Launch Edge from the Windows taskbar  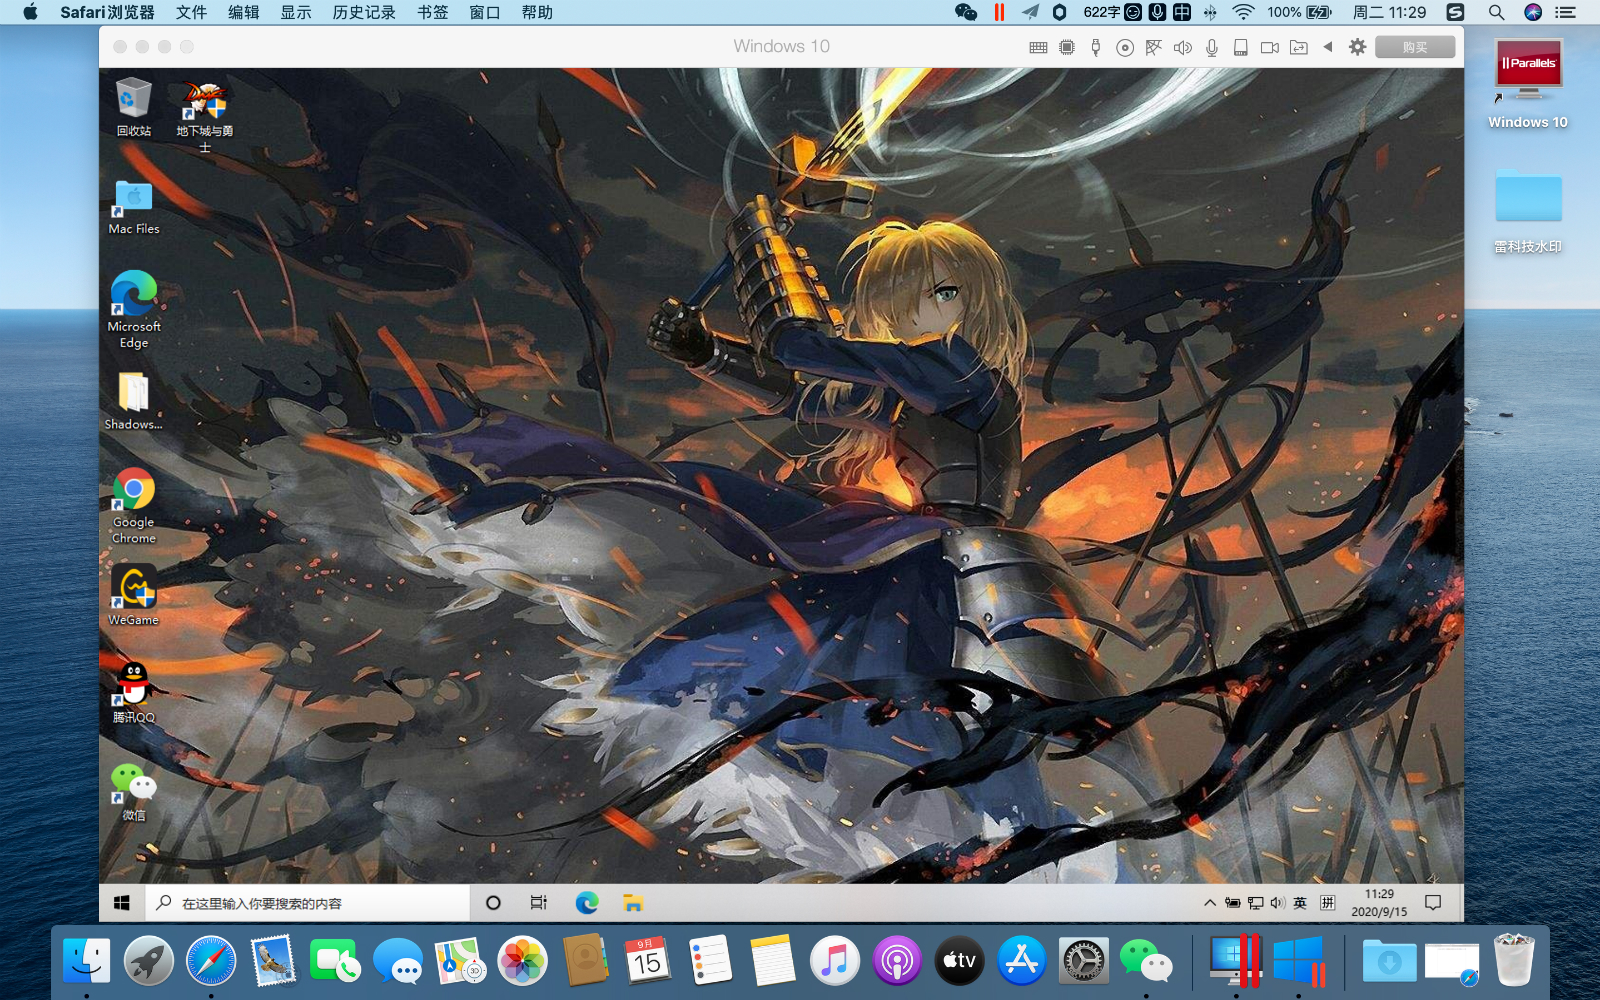coord(587,903)
